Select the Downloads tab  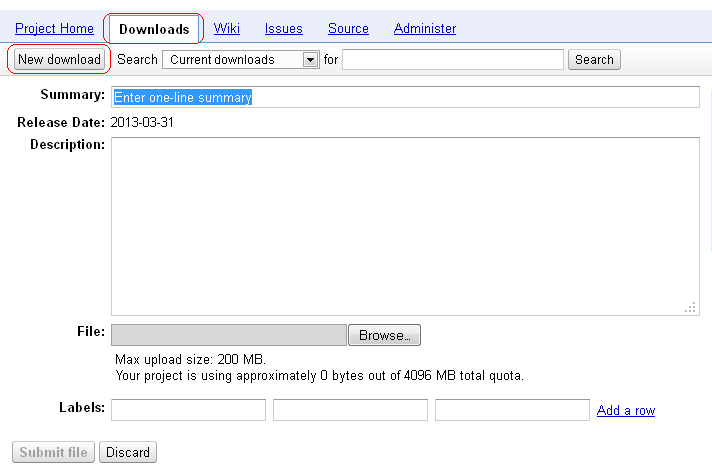tap(154, 29)
